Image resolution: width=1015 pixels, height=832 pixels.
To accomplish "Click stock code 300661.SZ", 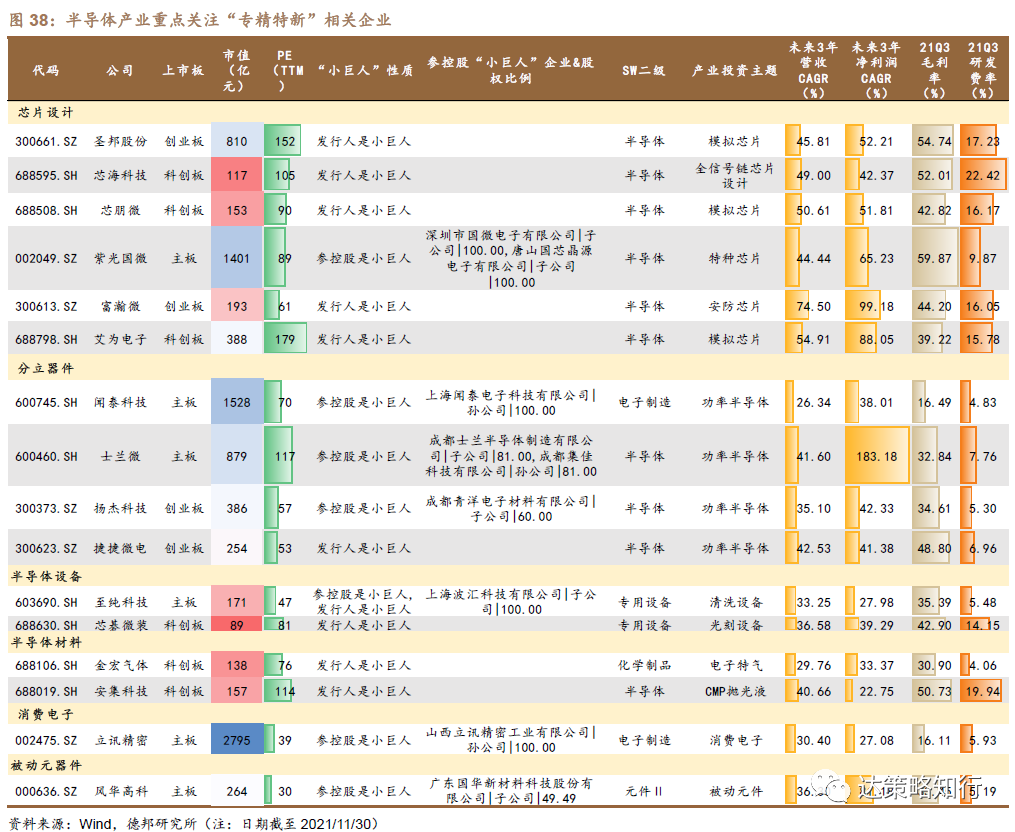I will [46, 142].
